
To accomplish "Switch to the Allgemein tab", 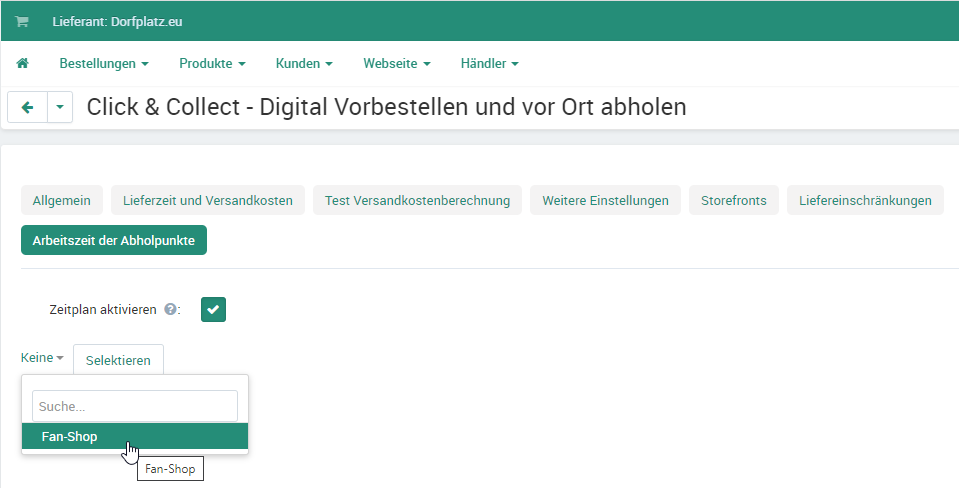I will click(62, 201).
